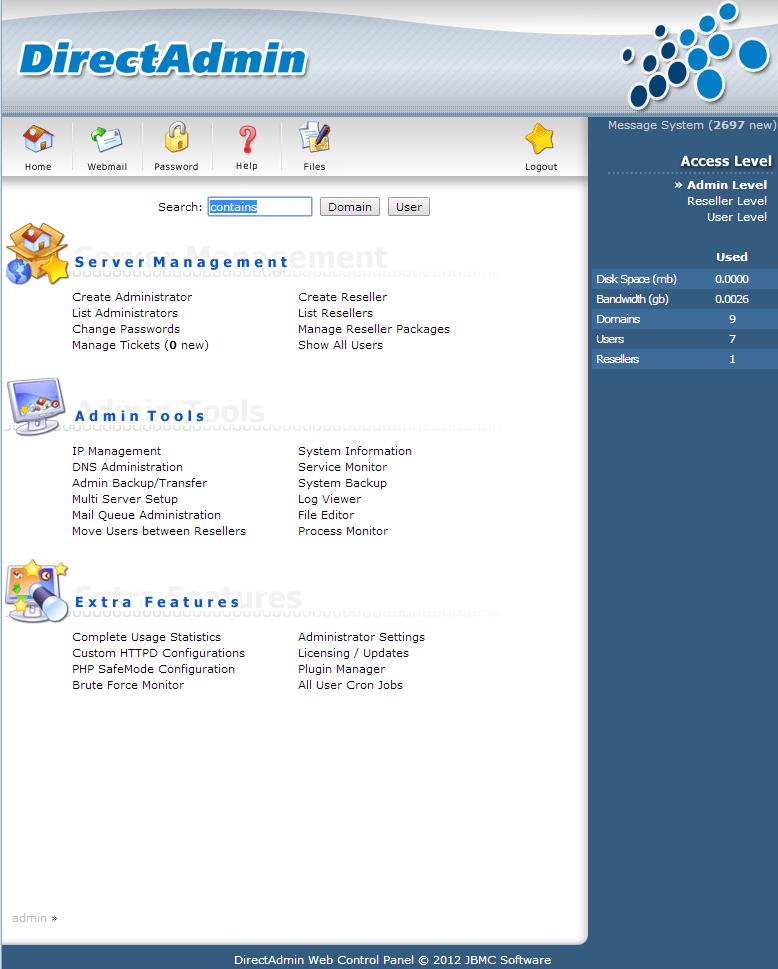Switch to Reseller Level access
Viewport: 778px width, 969px height.
(x=727, y=201)
